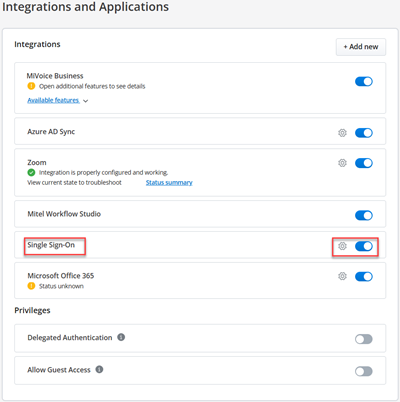Expand Available features chevron
This screenshot has height=402, width=400.
pos(86,101)
